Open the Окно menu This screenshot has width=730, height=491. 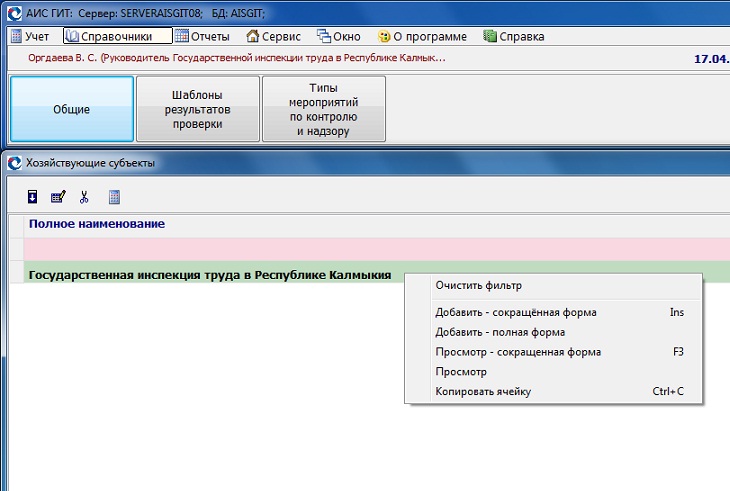tap(338, 36)
